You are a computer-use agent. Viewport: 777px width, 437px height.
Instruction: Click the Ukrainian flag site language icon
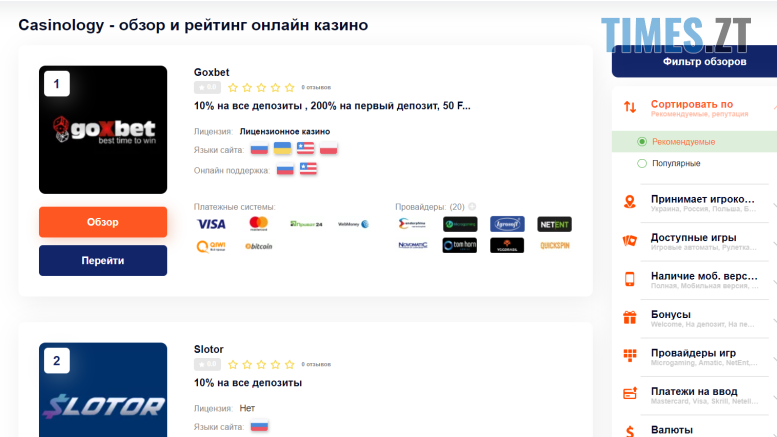[x=283, y=149]
